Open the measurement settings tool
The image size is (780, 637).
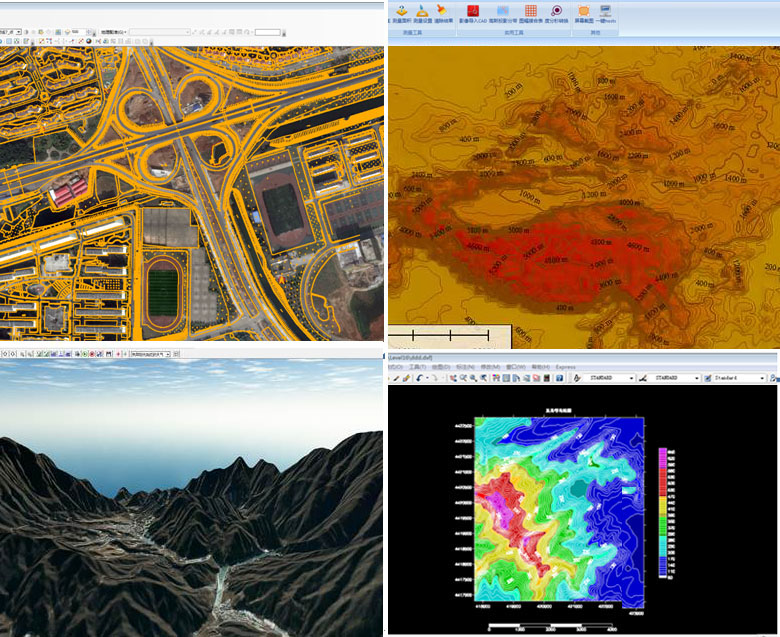pos(422,11)
